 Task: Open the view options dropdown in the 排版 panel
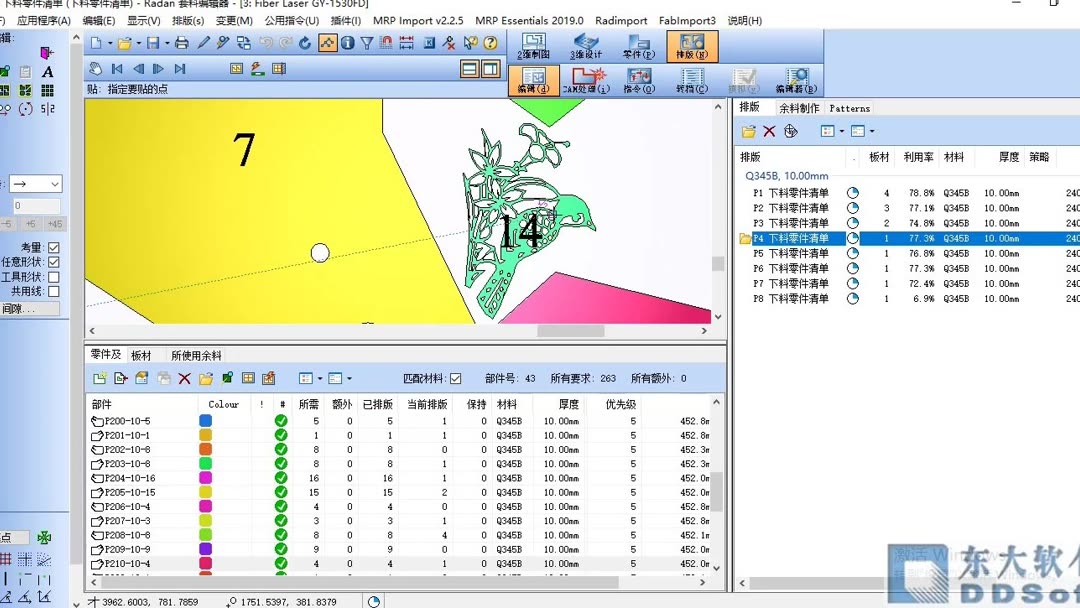tap(843, 130)
